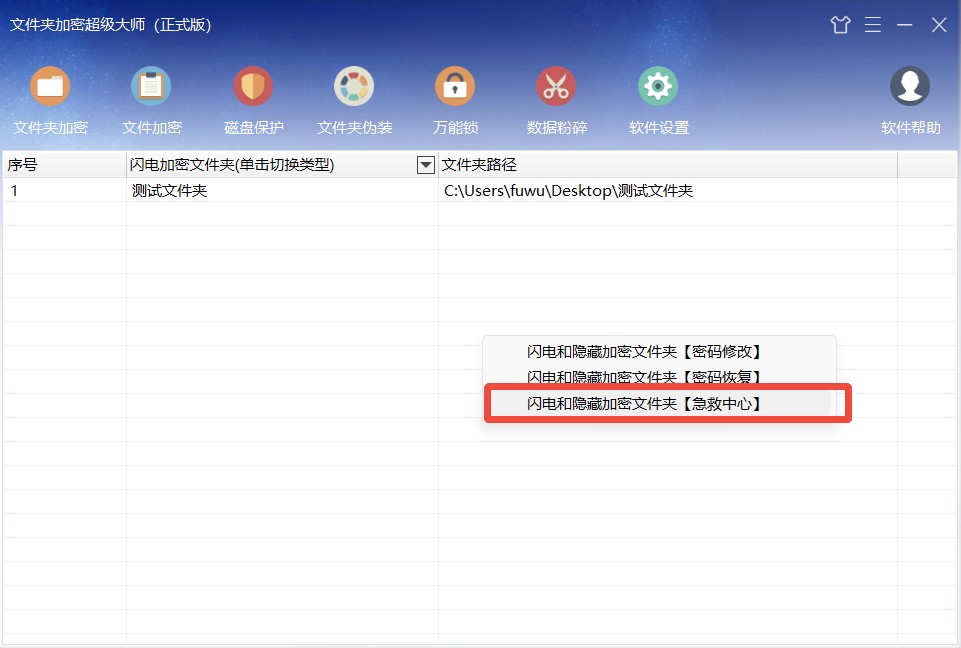
Task: Close the 文件夹加密超级大师 window
Action: click(x=939, y=25)
